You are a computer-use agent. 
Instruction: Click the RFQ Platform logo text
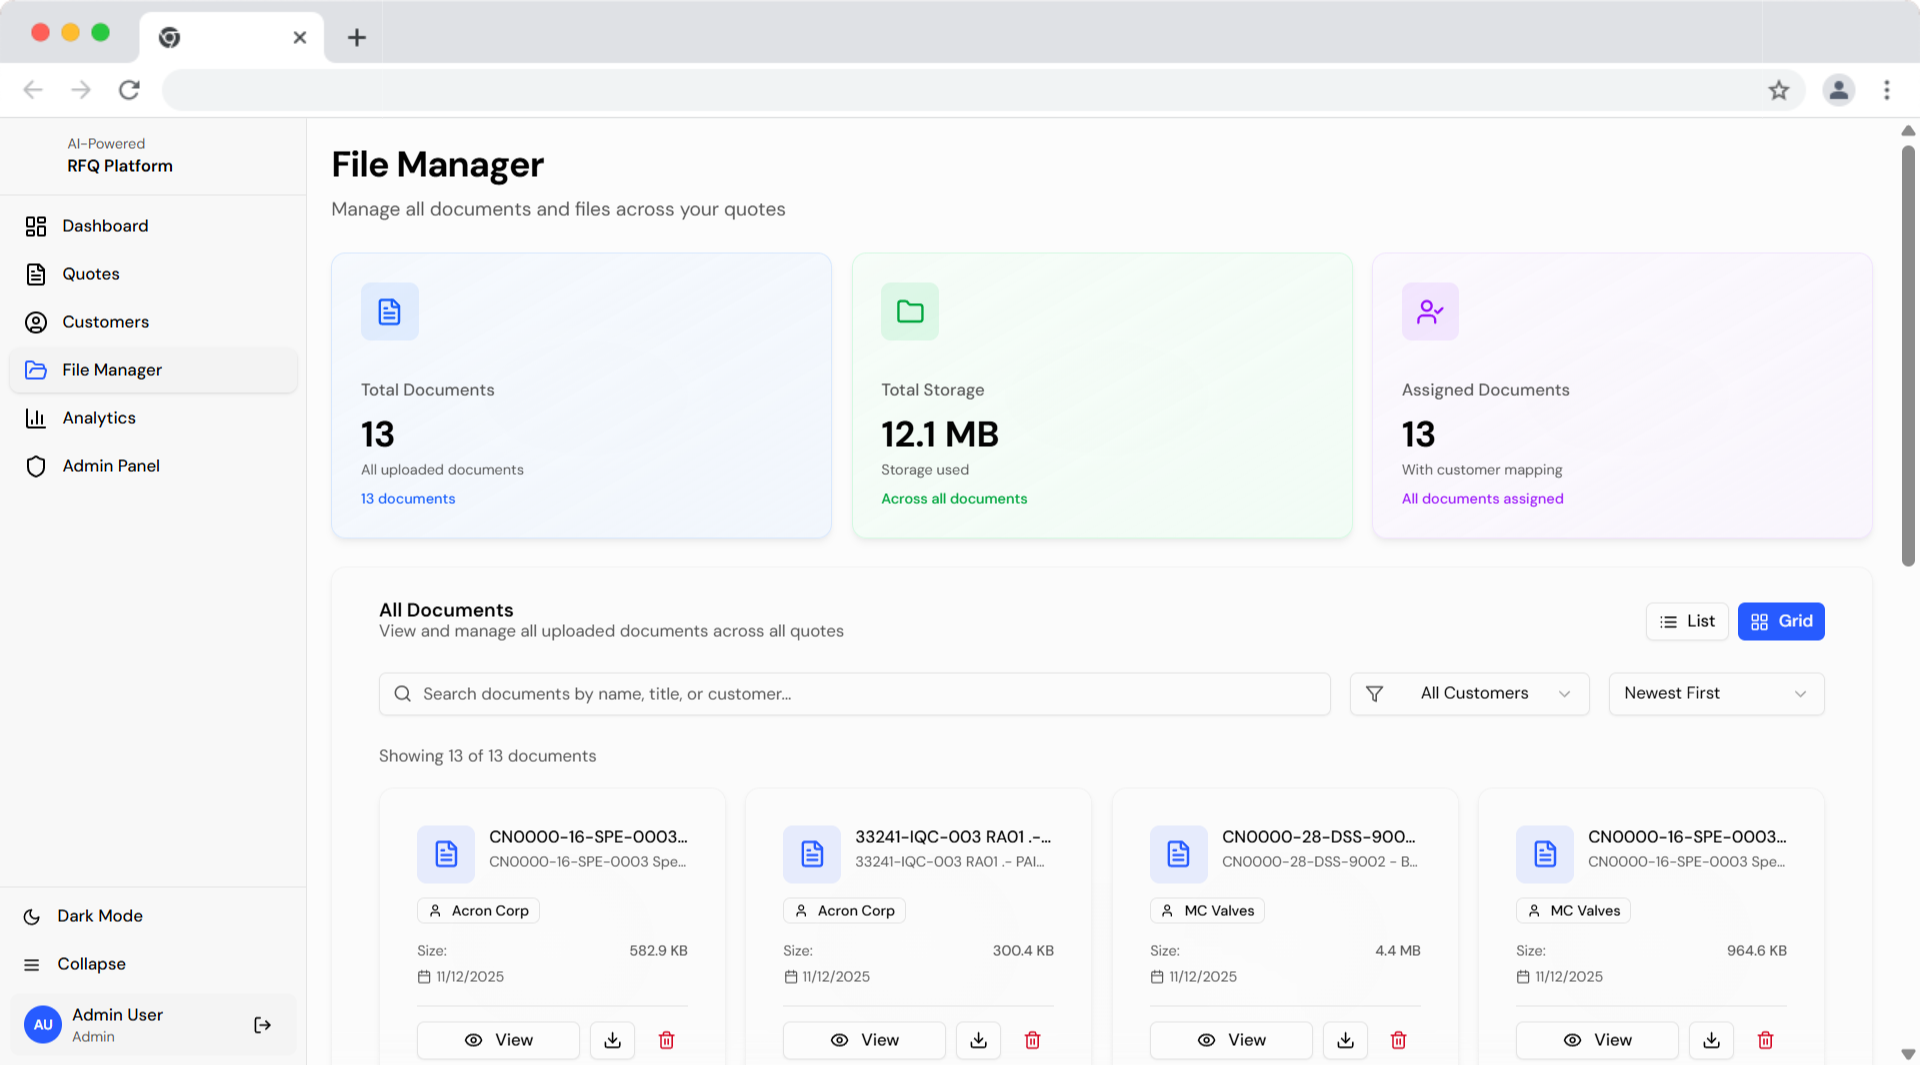click(x=120, y=166)
